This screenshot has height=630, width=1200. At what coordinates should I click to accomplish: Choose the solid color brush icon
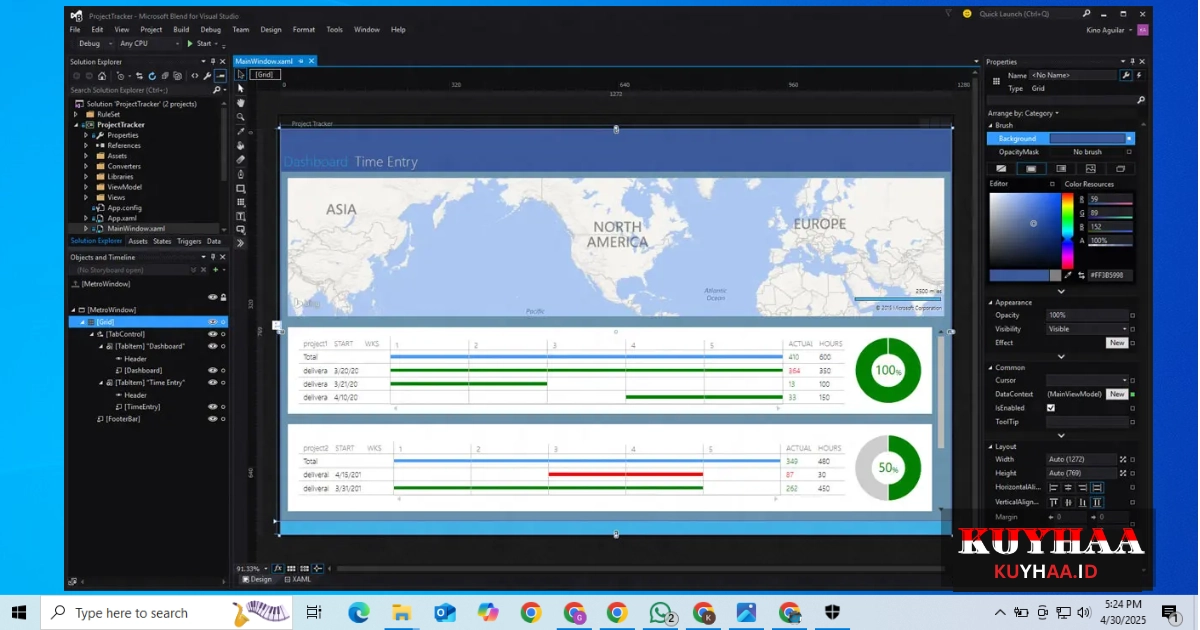tap(1031, 168)
